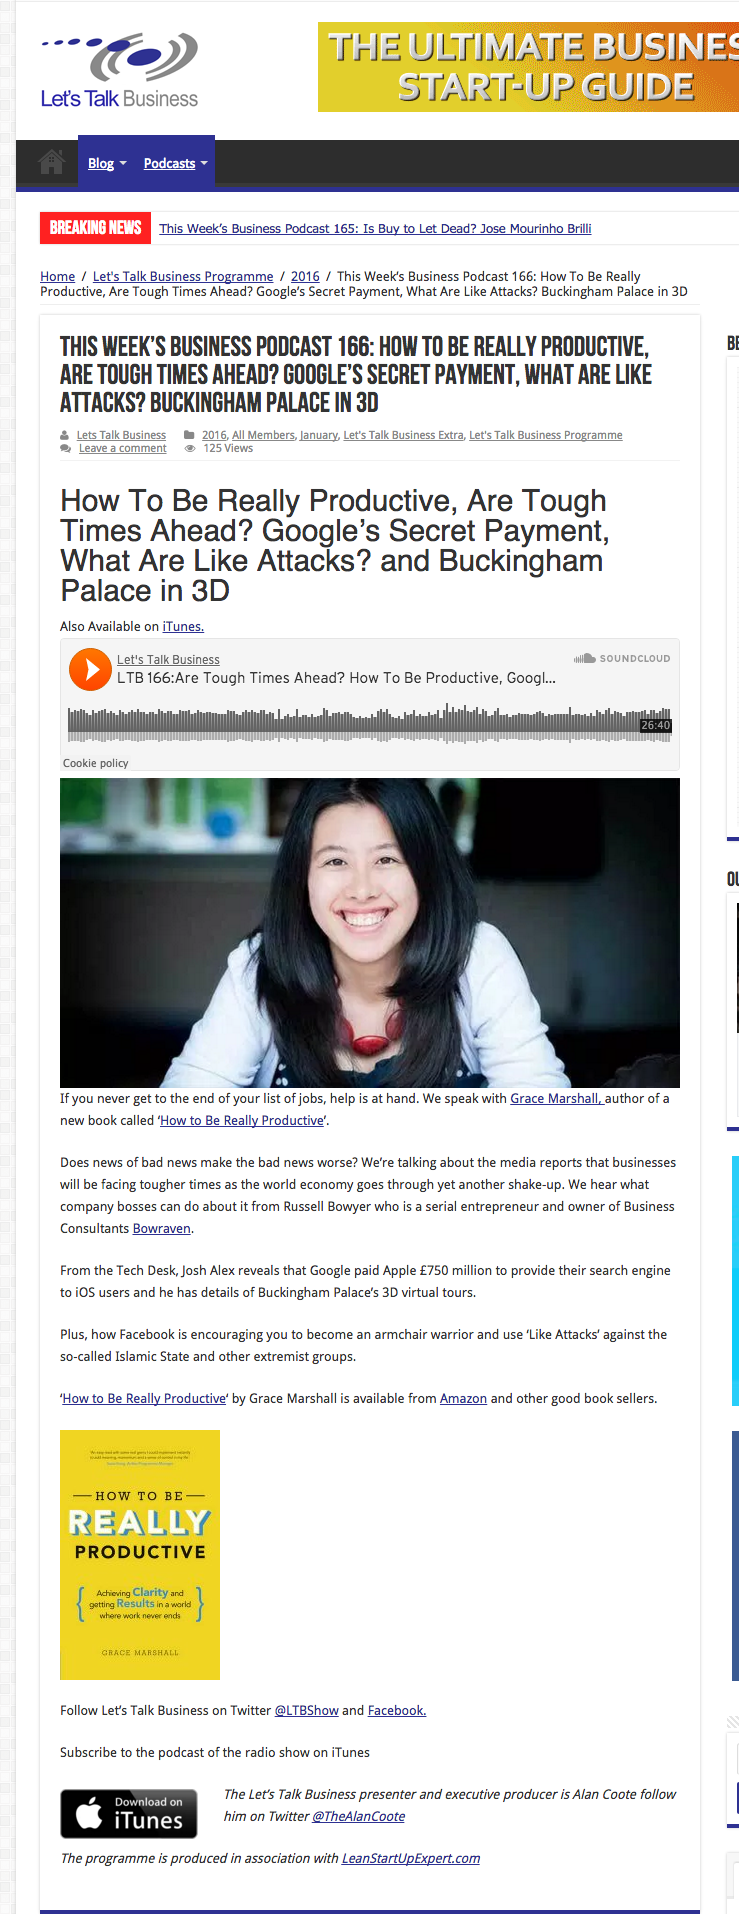Screen dimensions: 739x1914
Task: Click the comment bubble icon by Leave a comment
Action: click(x=66, y=448)
